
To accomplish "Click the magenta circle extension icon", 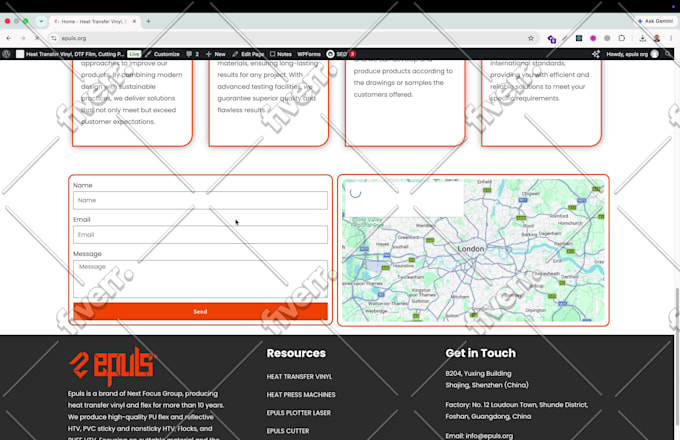I will point(593,38).
